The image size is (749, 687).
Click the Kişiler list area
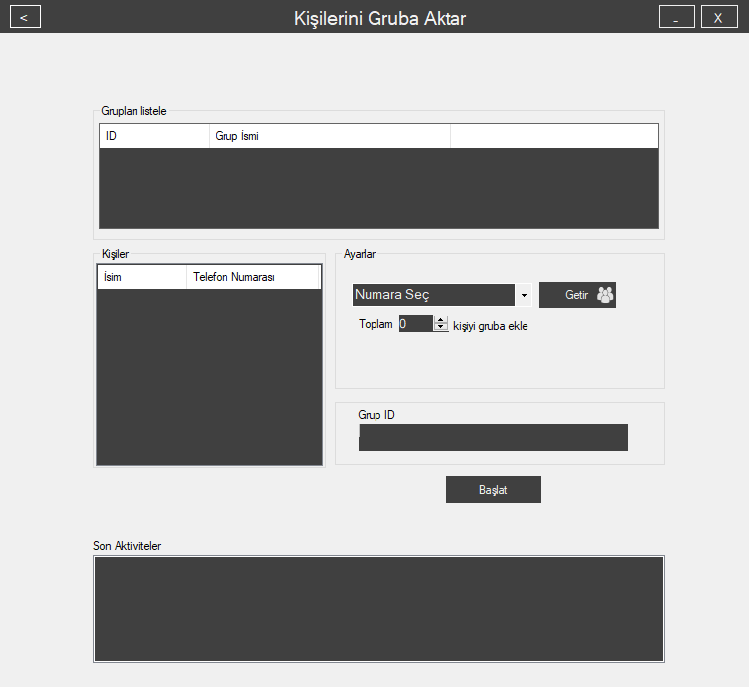pos(210,365)
